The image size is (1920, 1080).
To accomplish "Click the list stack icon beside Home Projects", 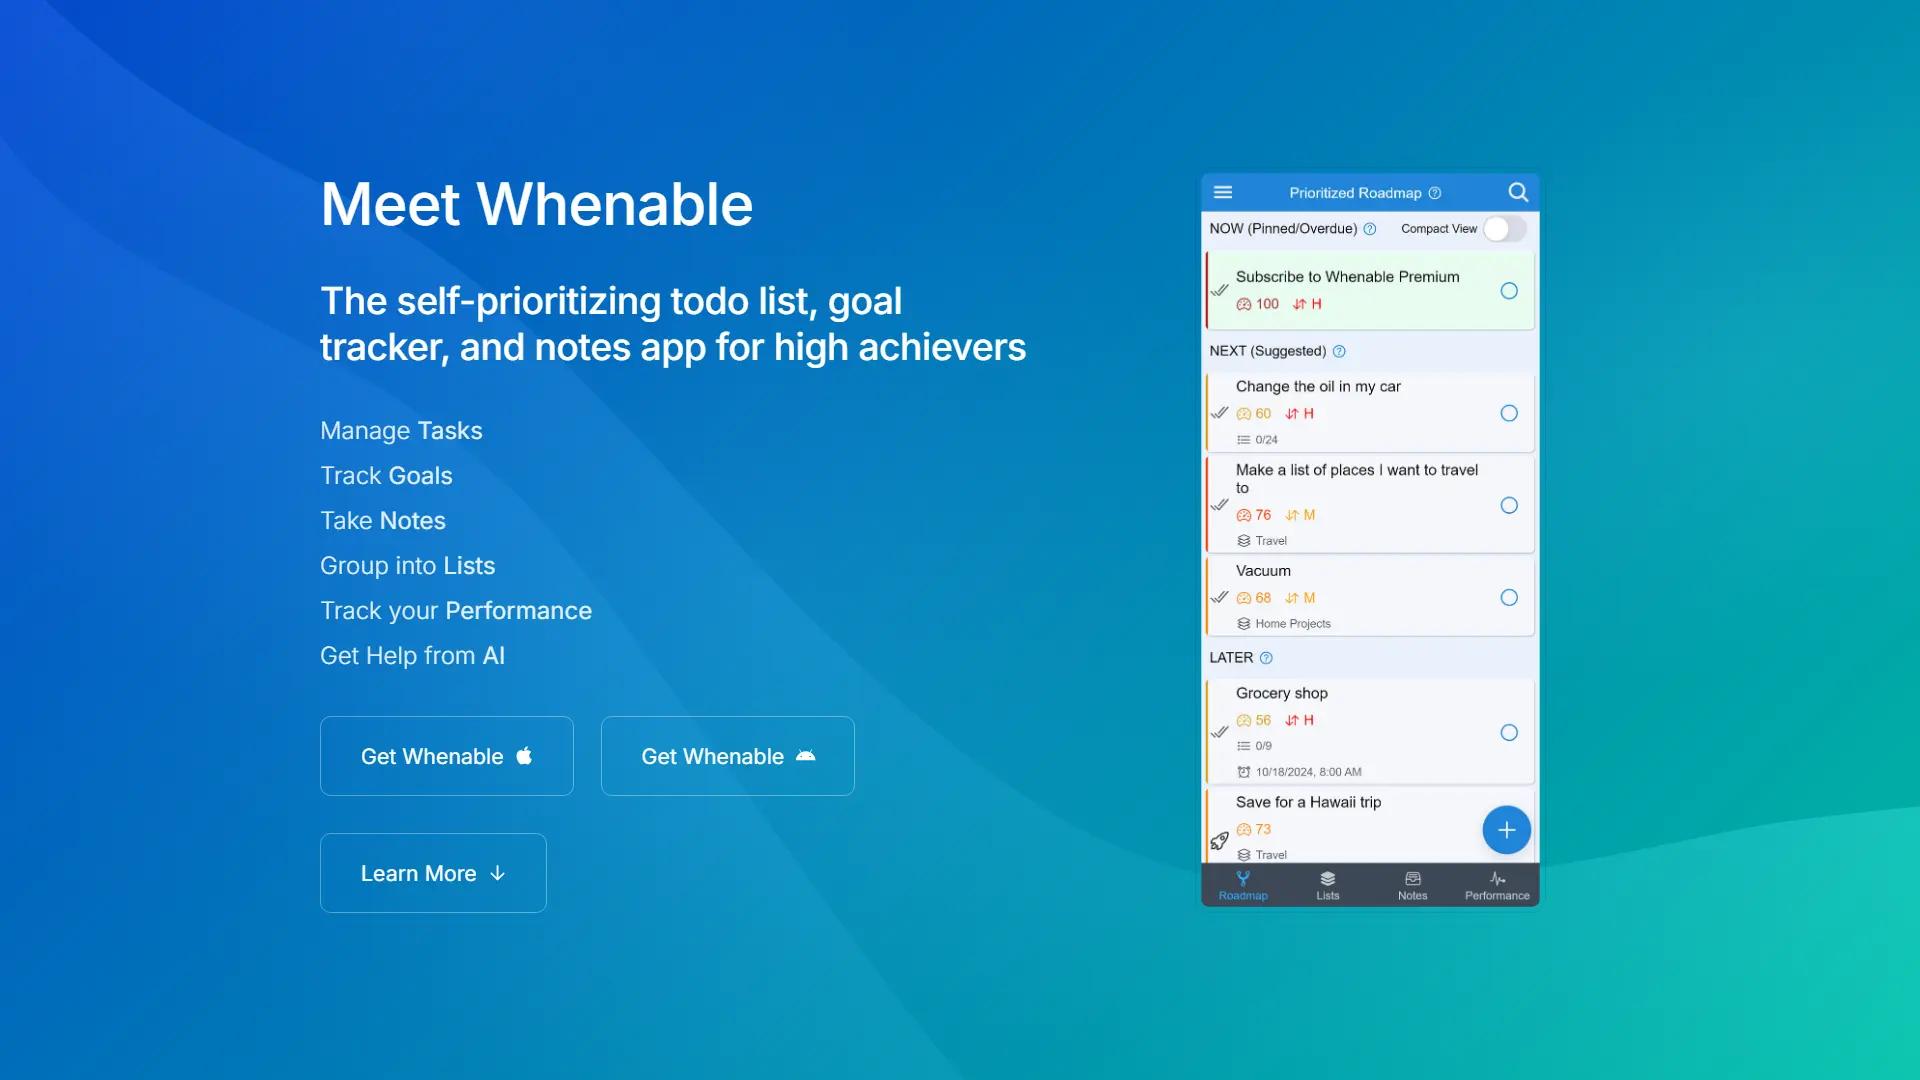I will [1244, 624].
